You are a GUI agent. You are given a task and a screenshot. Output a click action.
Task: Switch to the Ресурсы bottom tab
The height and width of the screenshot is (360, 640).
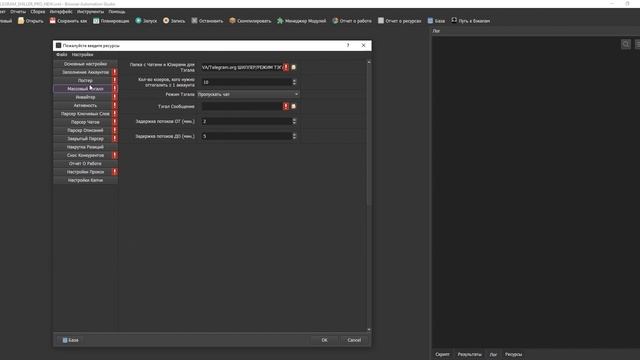(x=513, y=354)
